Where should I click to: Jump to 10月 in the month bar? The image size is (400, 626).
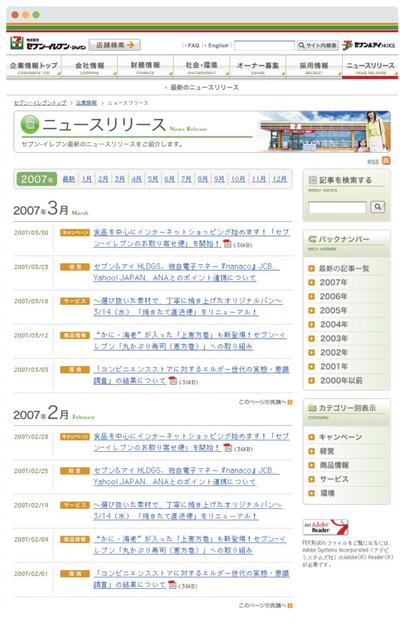[238, 179]
